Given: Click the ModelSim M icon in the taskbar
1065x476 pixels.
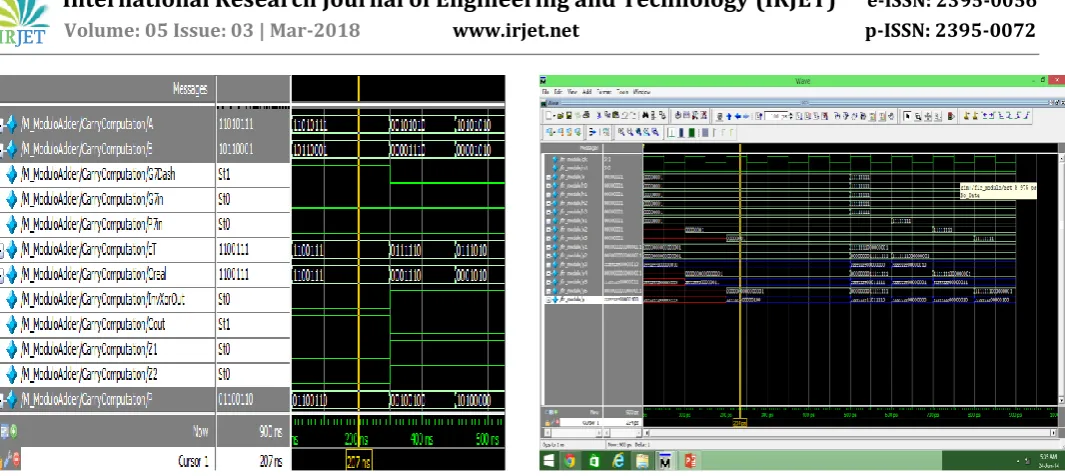Looking at the screenshot, I should pos(665,461).
